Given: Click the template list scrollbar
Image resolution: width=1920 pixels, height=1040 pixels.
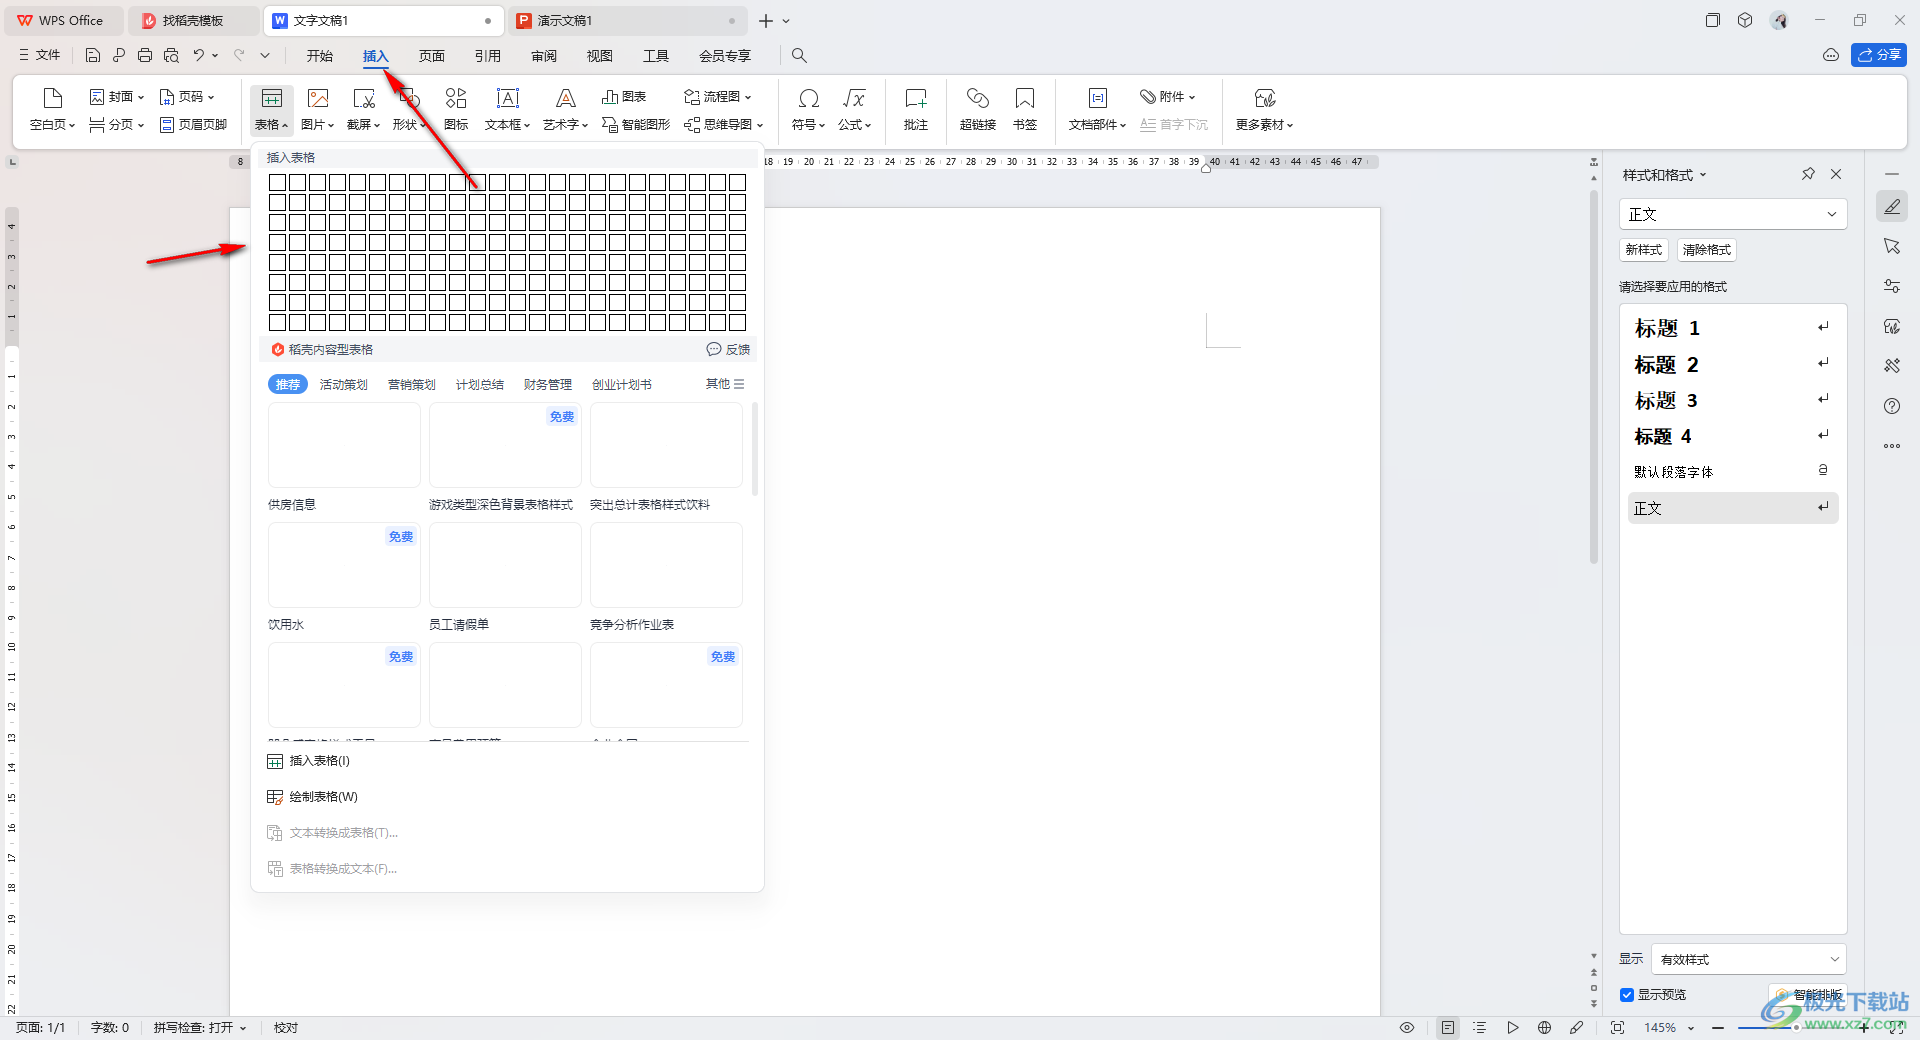Looking at the screenshot, I should click(x=754, y=449).
